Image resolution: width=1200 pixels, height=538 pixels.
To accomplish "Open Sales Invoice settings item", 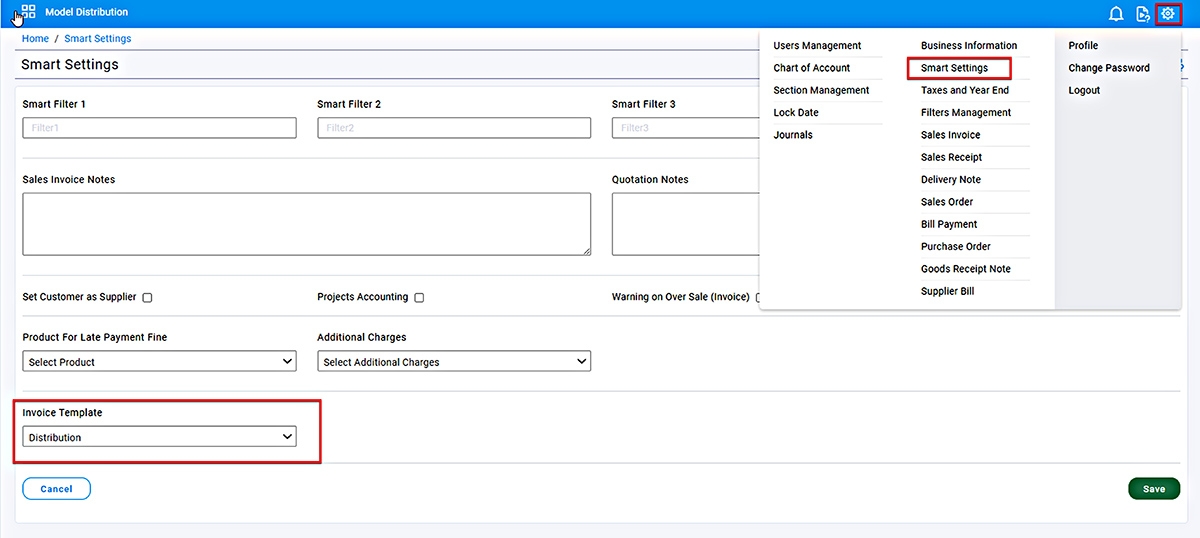I will click(x=950, y=135).
